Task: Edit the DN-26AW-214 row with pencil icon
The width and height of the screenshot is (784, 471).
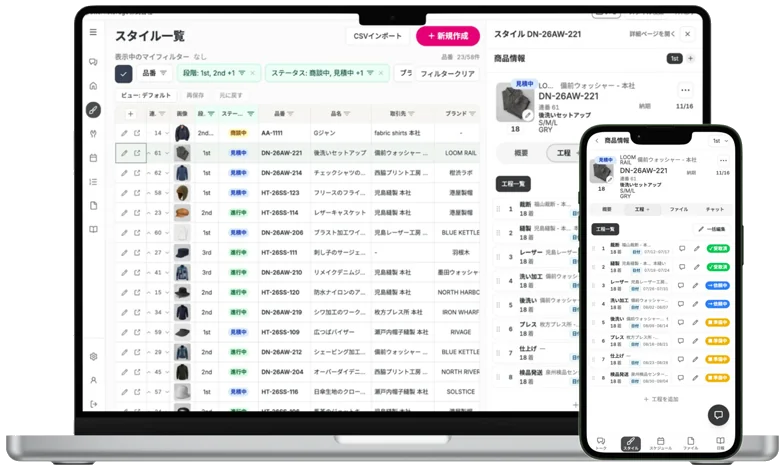Action: (124, 173)
